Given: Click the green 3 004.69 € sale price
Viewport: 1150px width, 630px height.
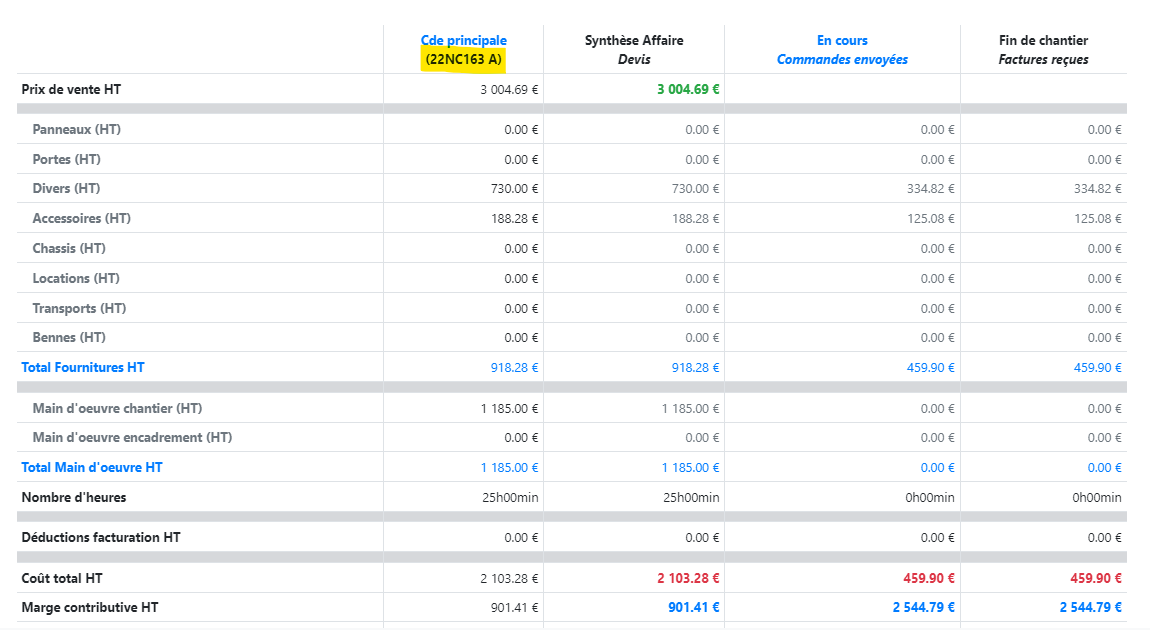Looking at the screenshot, I should [688, 89].
